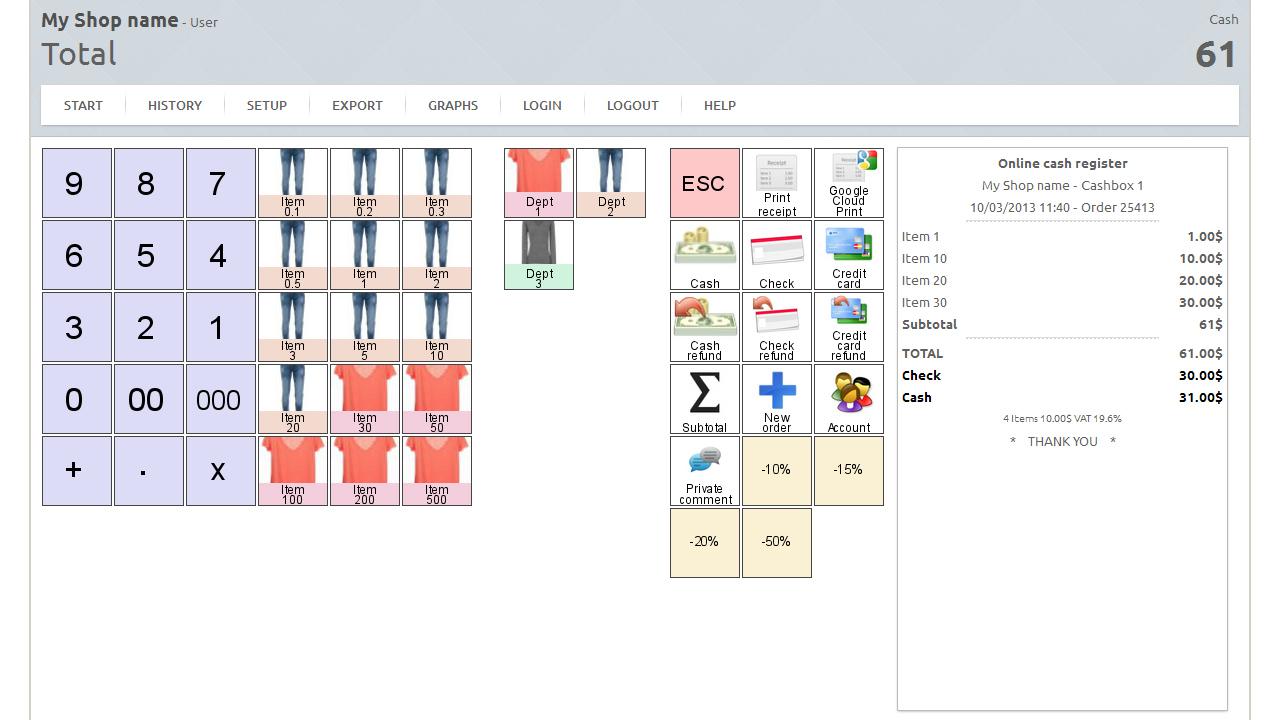Tap the plus keypad key
The width and height of the screenshot is (1280, 720).
(77, 471)
